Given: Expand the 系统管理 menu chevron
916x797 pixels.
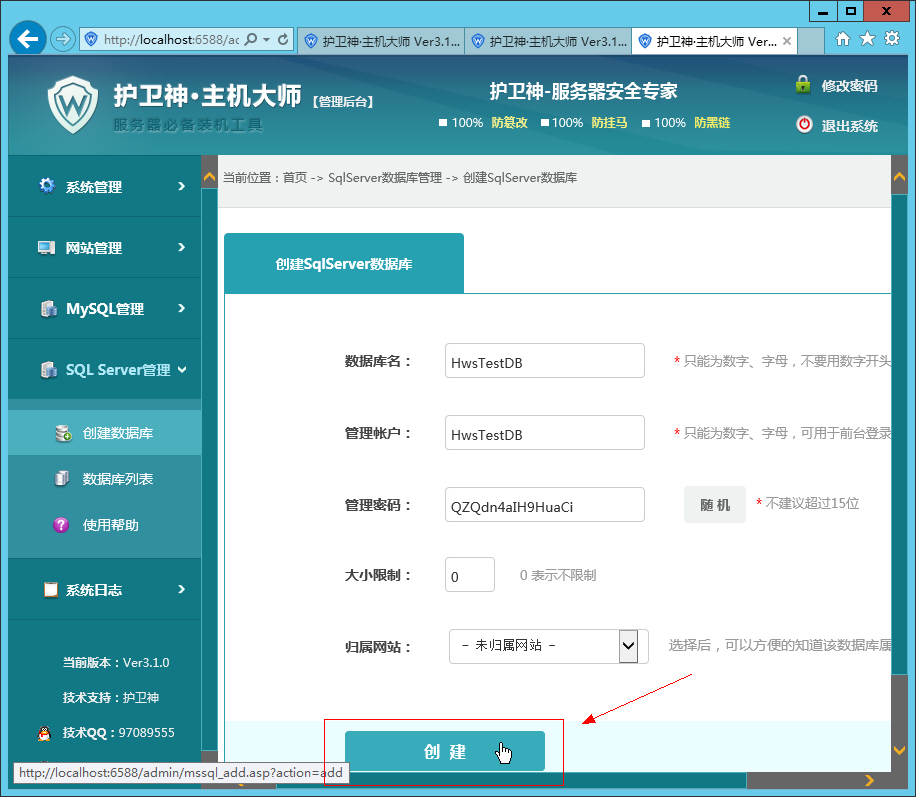Looking at the screenshot, I should pyautogui.click(x=182, y=186).
